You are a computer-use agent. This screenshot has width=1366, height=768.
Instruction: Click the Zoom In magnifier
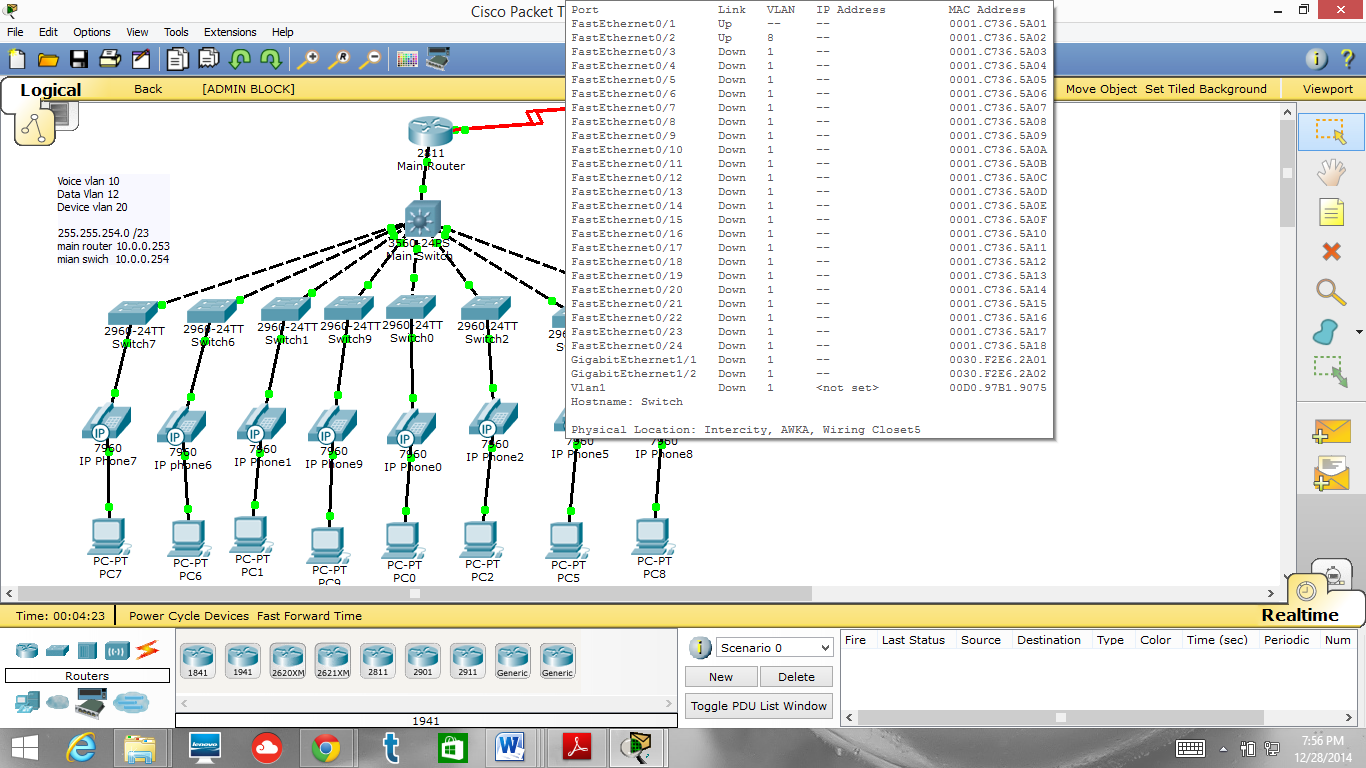(308, 59)
